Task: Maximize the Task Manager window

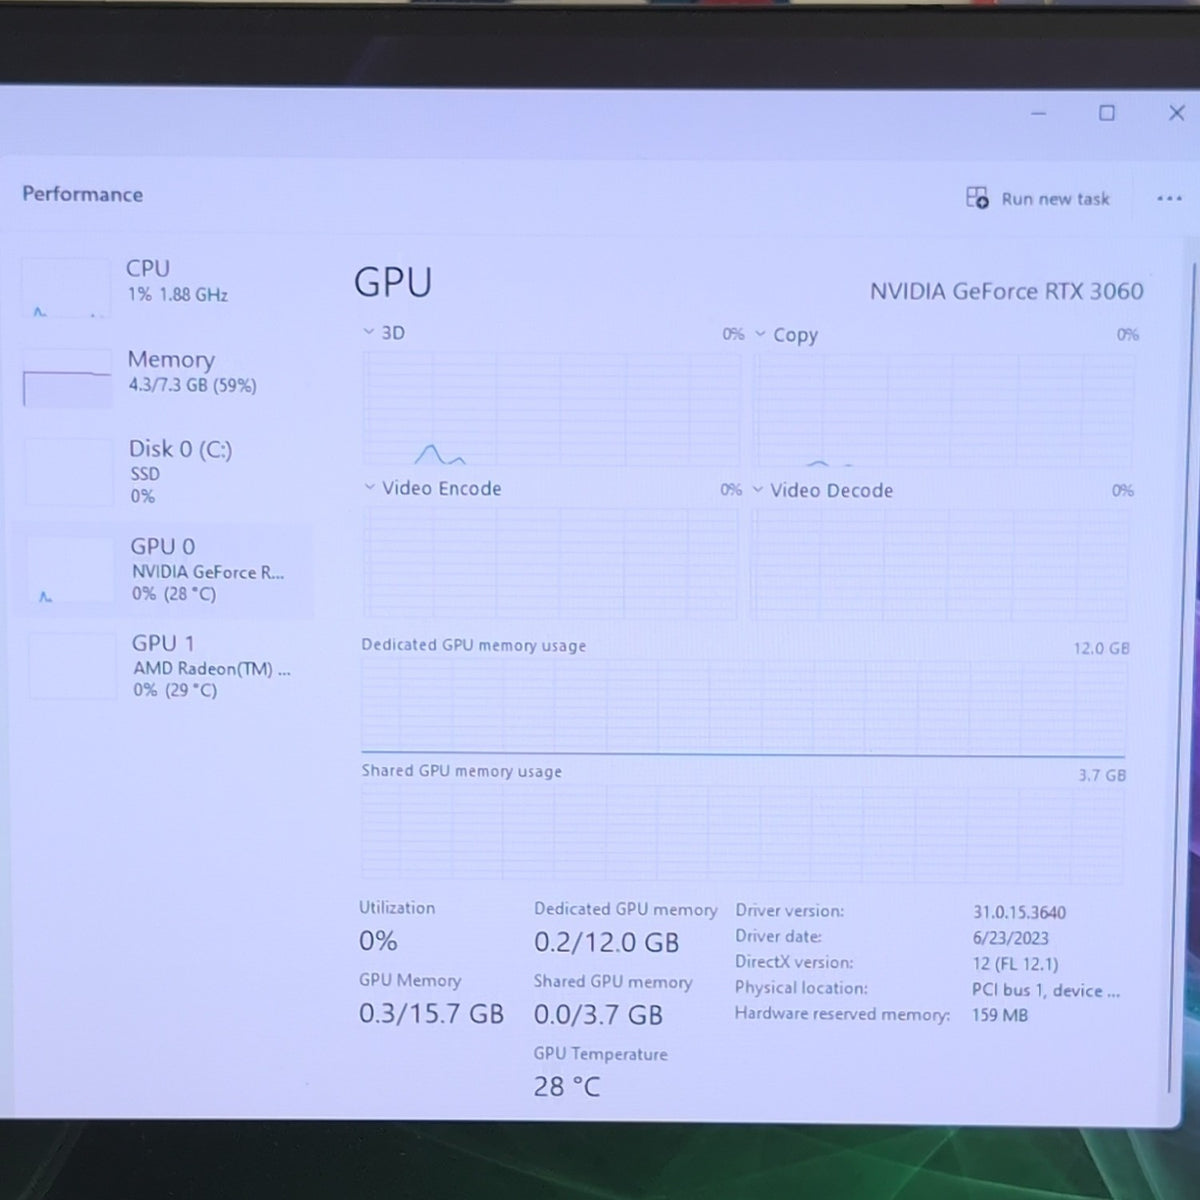Action: click(x=1107, y=113)
